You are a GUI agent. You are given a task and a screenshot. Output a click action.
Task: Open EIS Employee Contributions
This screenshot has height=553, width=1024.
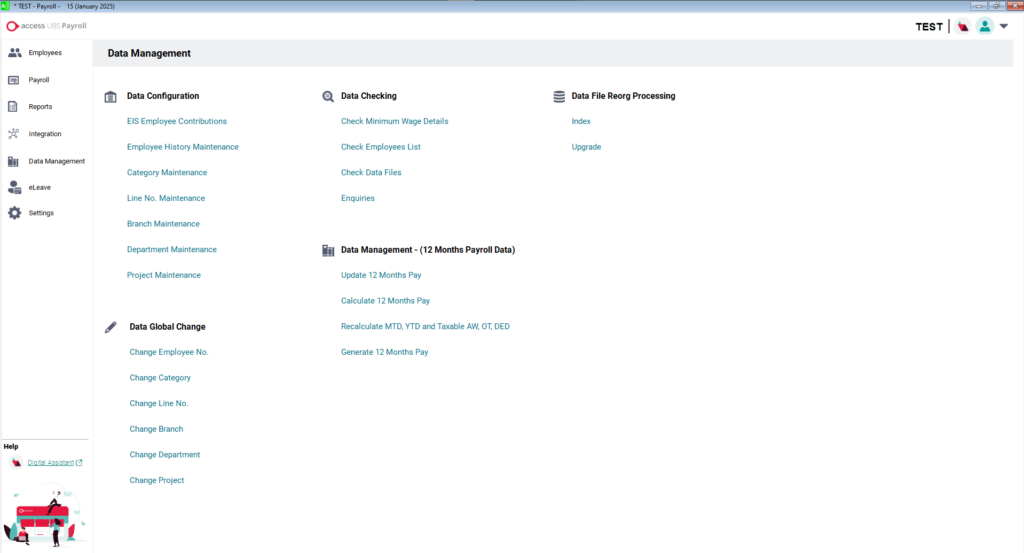click(x=177, y=121)
